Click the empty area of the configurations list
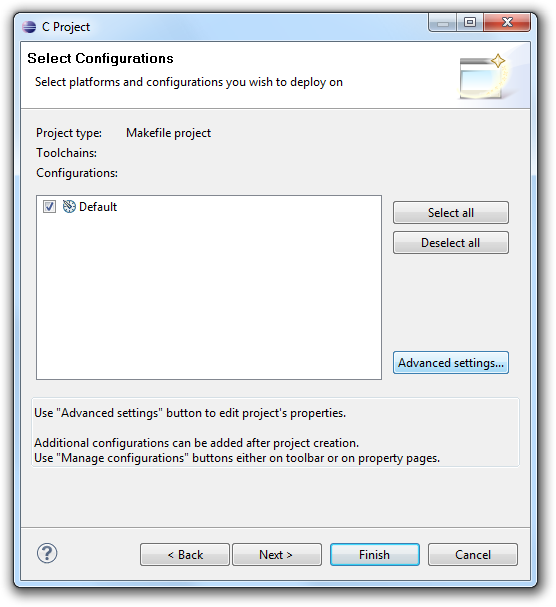 pos(209,298)
